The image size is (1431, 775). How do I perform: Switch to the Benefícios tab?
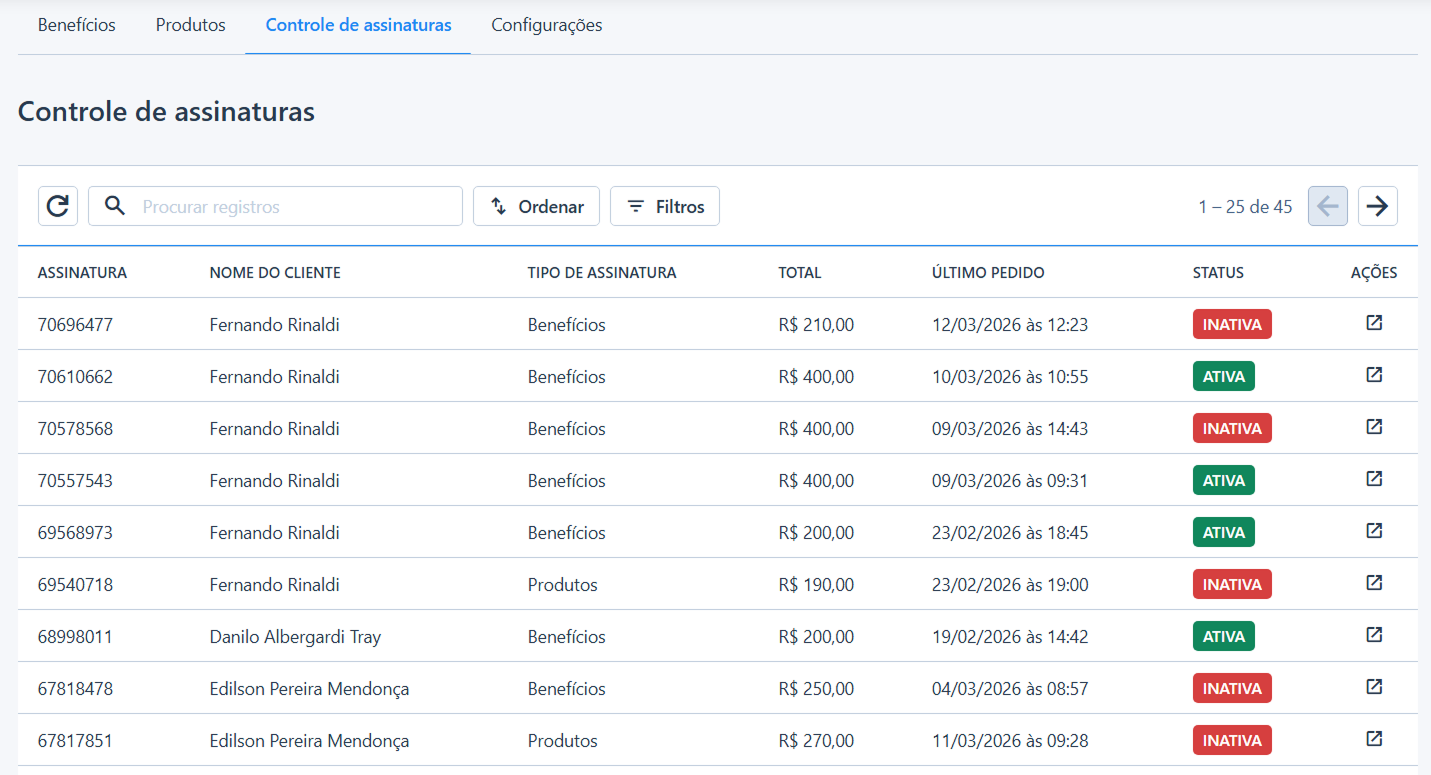[x=77, y=25]
